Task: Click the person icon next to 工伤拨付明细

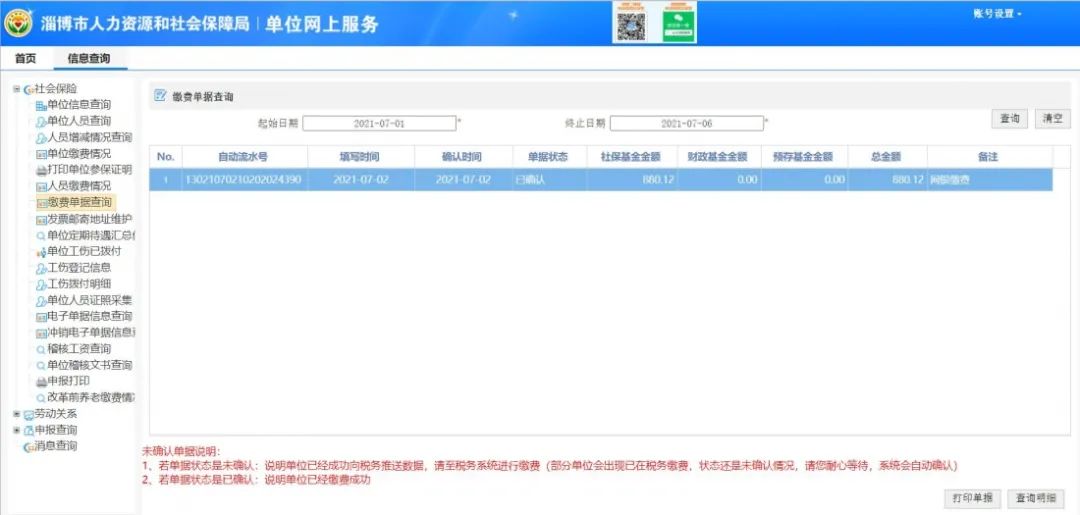Action: click(41, 284)
